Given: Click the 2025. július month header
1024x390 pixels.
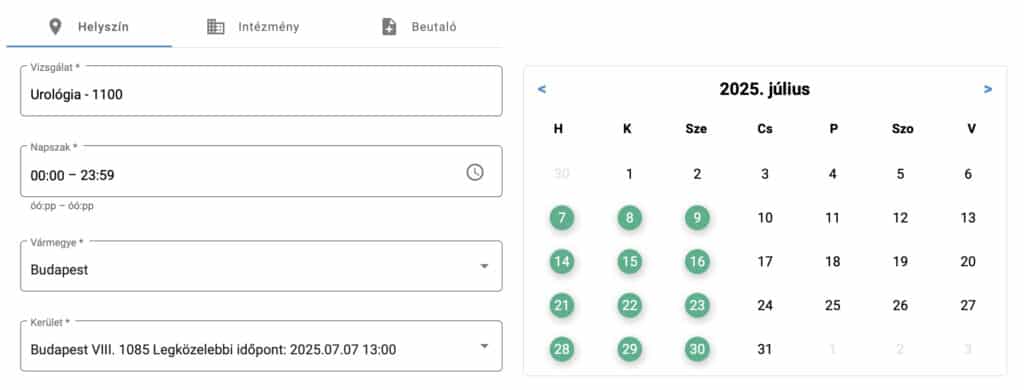Looking at the screenshot, I should click(x=765, y=89).
